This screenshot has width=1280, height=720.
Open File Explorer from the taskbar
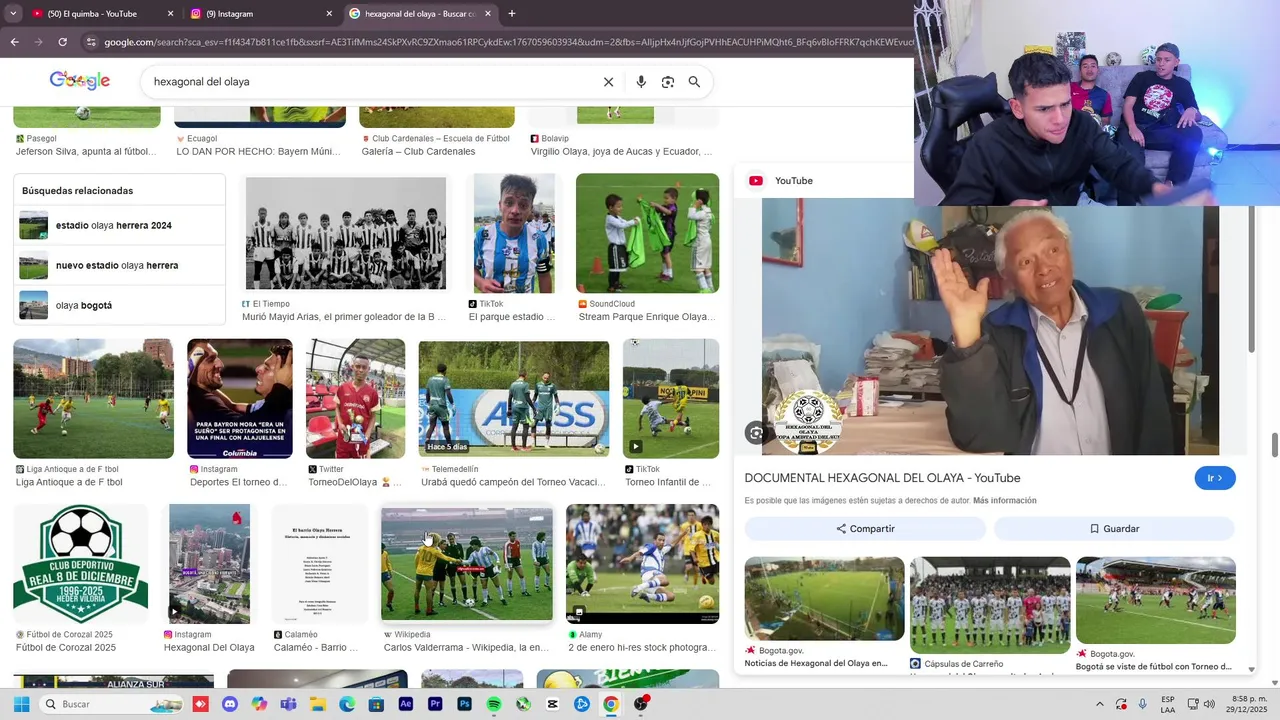tap(318, 704)
